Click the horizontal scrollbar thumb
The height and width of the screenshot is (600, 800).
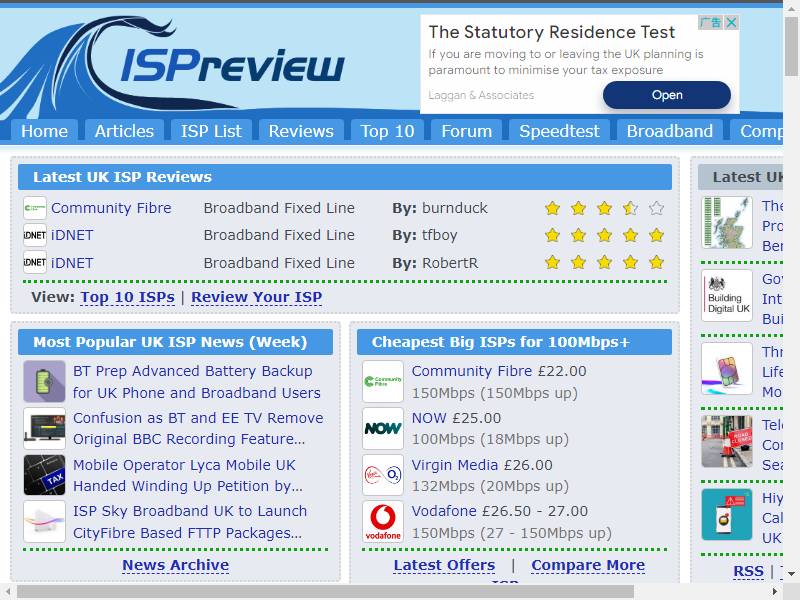coord(326,592)
